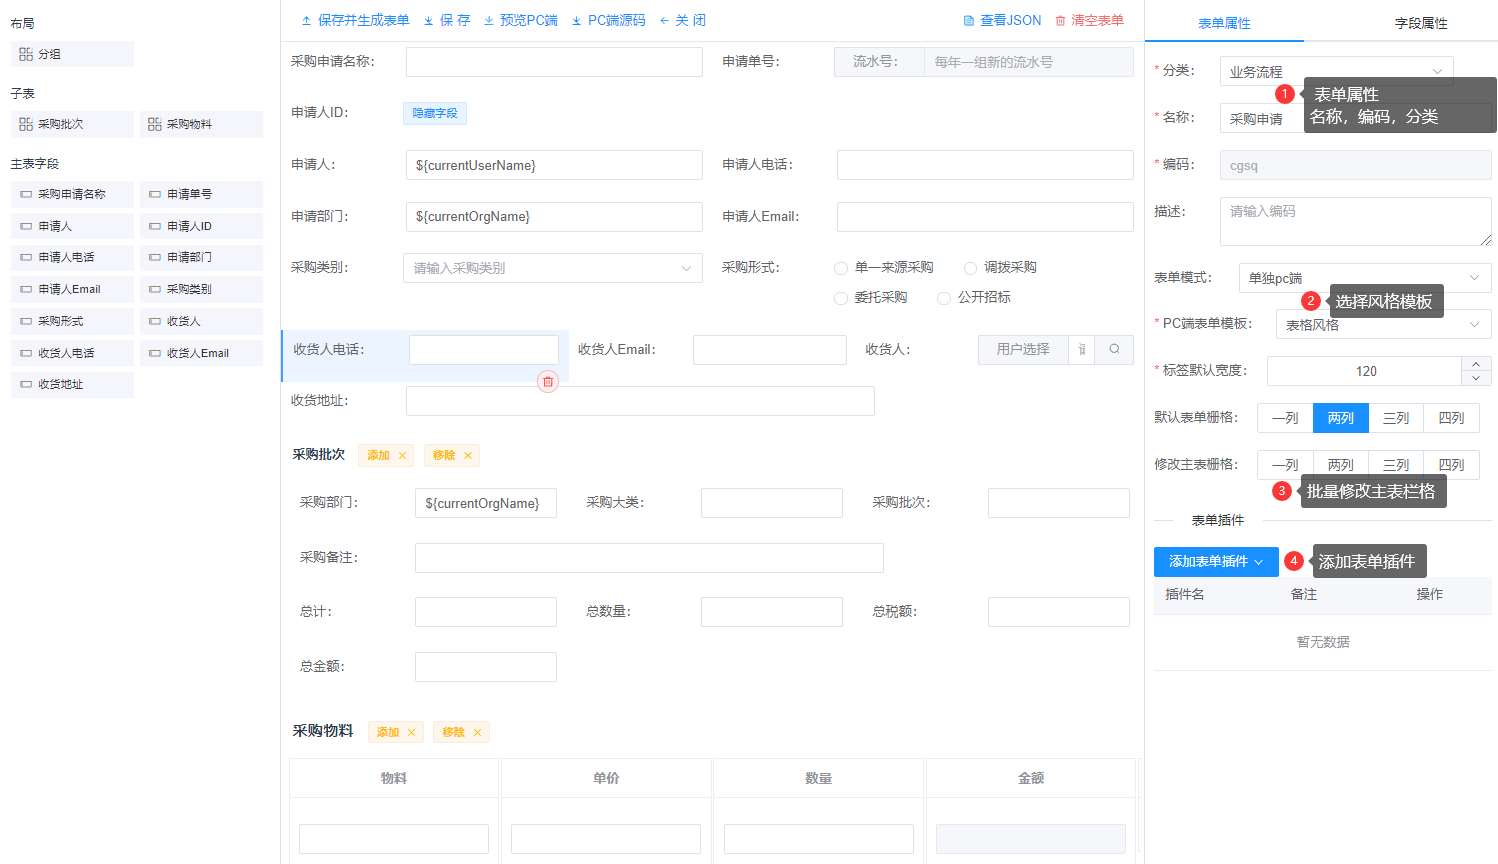This screenshot has width=1498, height=864.
Task: Click PC端源码 in the toolbar
Action: tap(608, 20)
